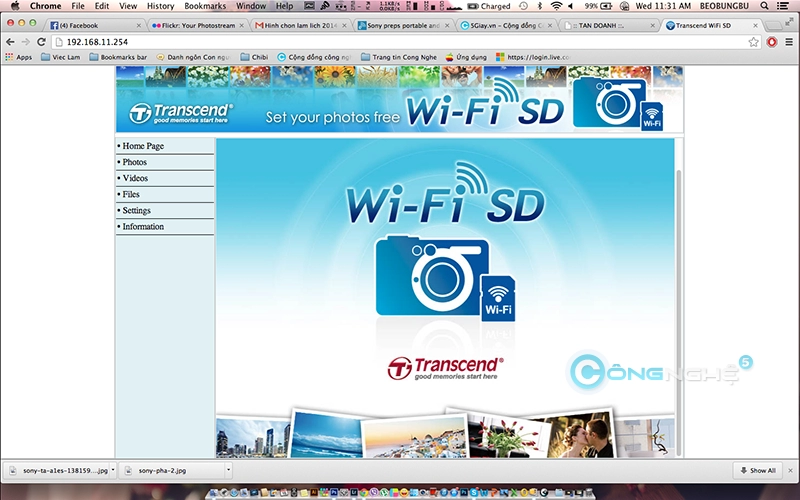The image size is (800, 500).
Task: Click the red Opera extension icon
Action: pos(772,42)
